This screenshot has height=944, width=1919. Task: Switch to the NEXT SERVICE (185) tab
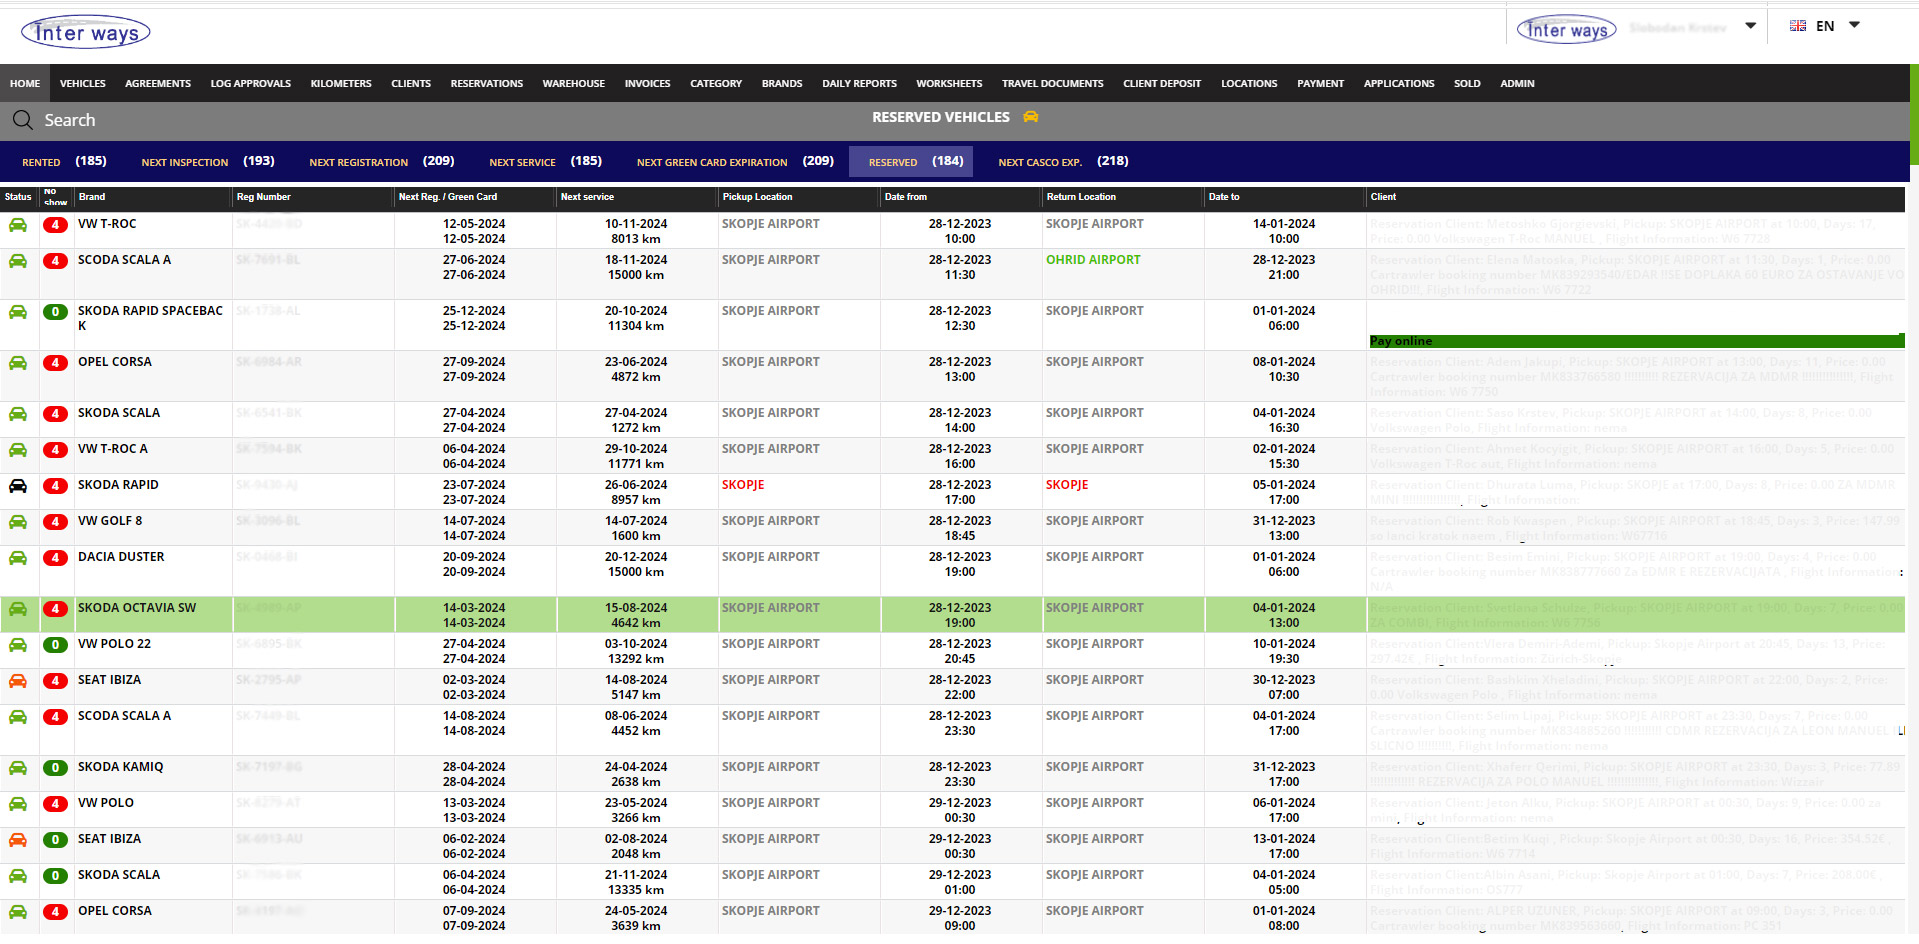(546, 161)
